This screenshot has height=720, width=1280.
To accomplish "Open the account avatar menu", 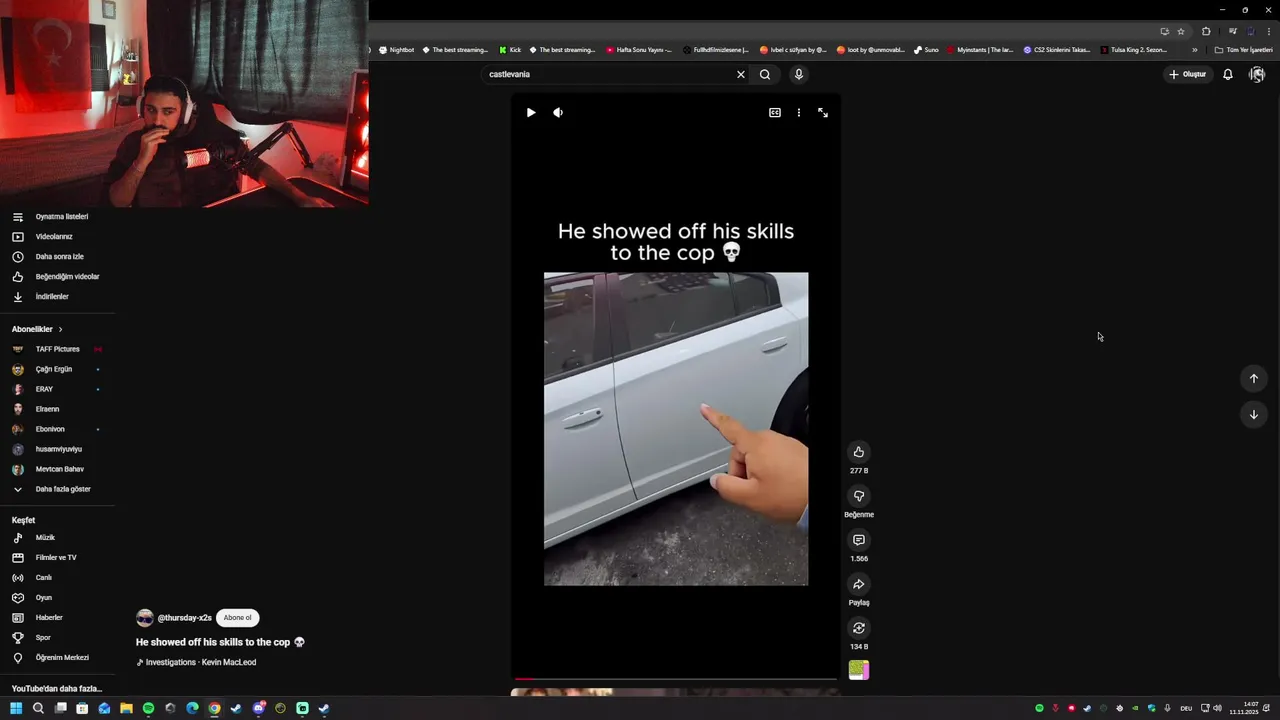I will (1257, 74).
